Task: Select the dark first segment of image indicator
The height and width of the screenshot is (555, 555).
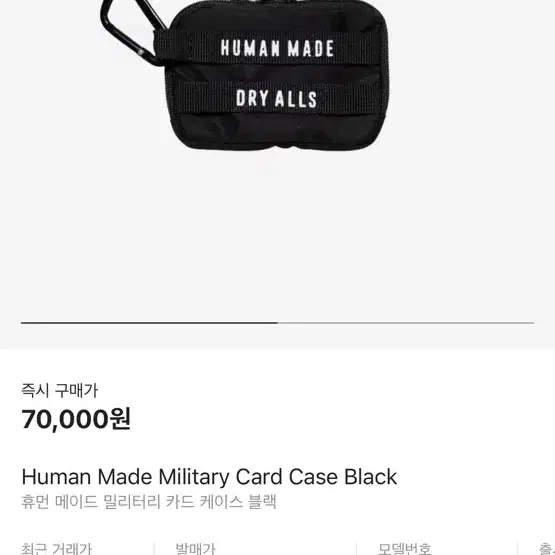Action: coord(149,323)
